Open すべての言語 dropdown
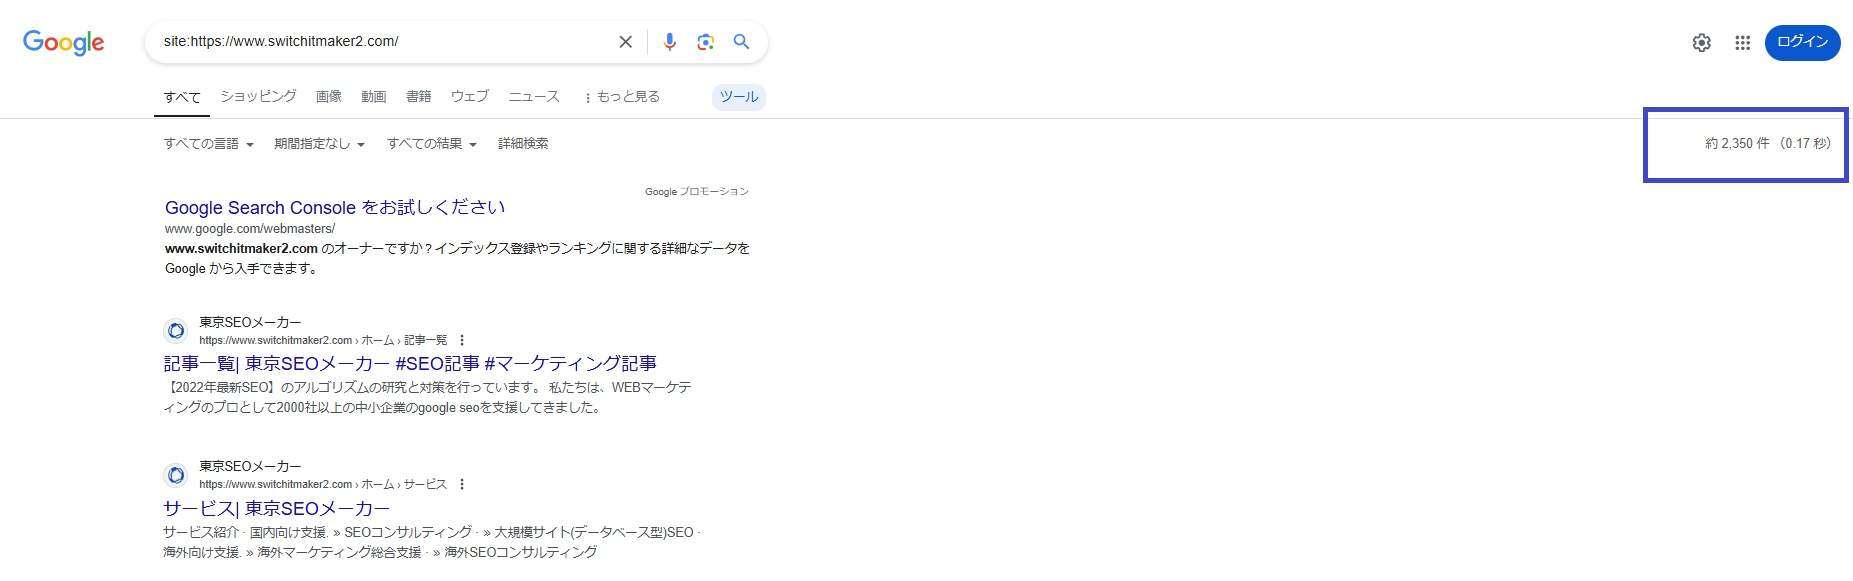 point(209,144)
